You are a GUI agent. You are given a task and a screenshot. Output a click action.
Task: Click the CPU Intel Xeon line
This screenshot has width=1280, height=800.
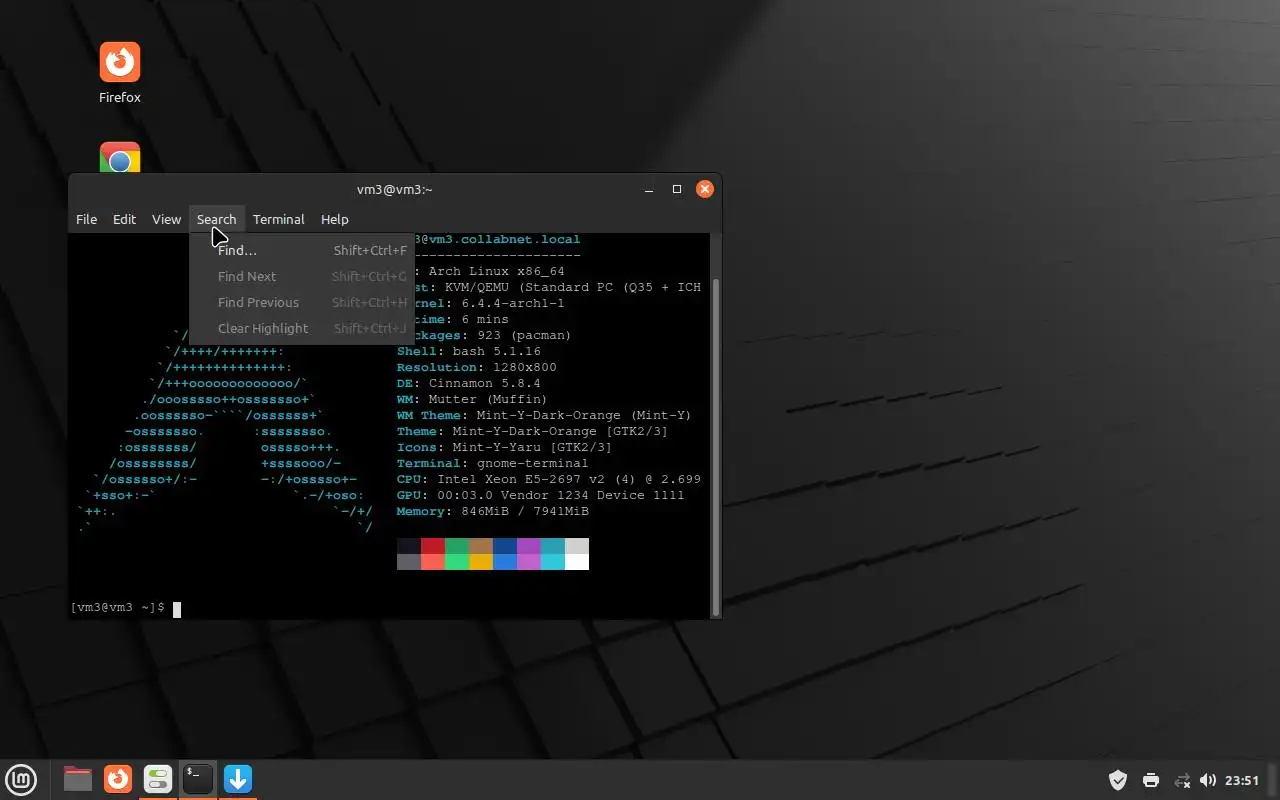549,480
